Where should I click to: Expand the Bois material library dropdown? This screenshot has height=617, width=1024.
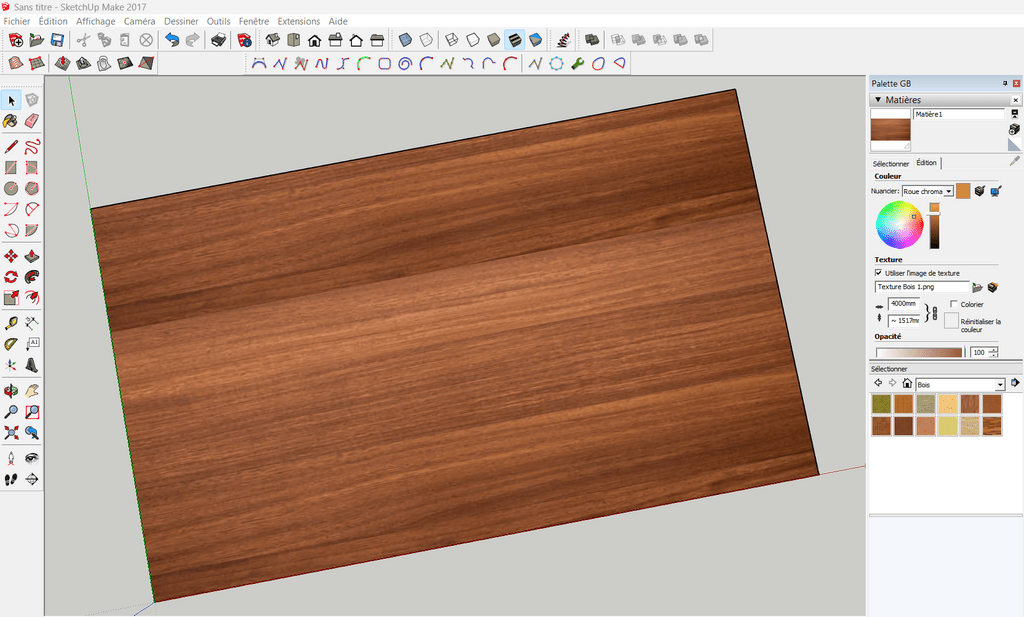tap(999, 384)
